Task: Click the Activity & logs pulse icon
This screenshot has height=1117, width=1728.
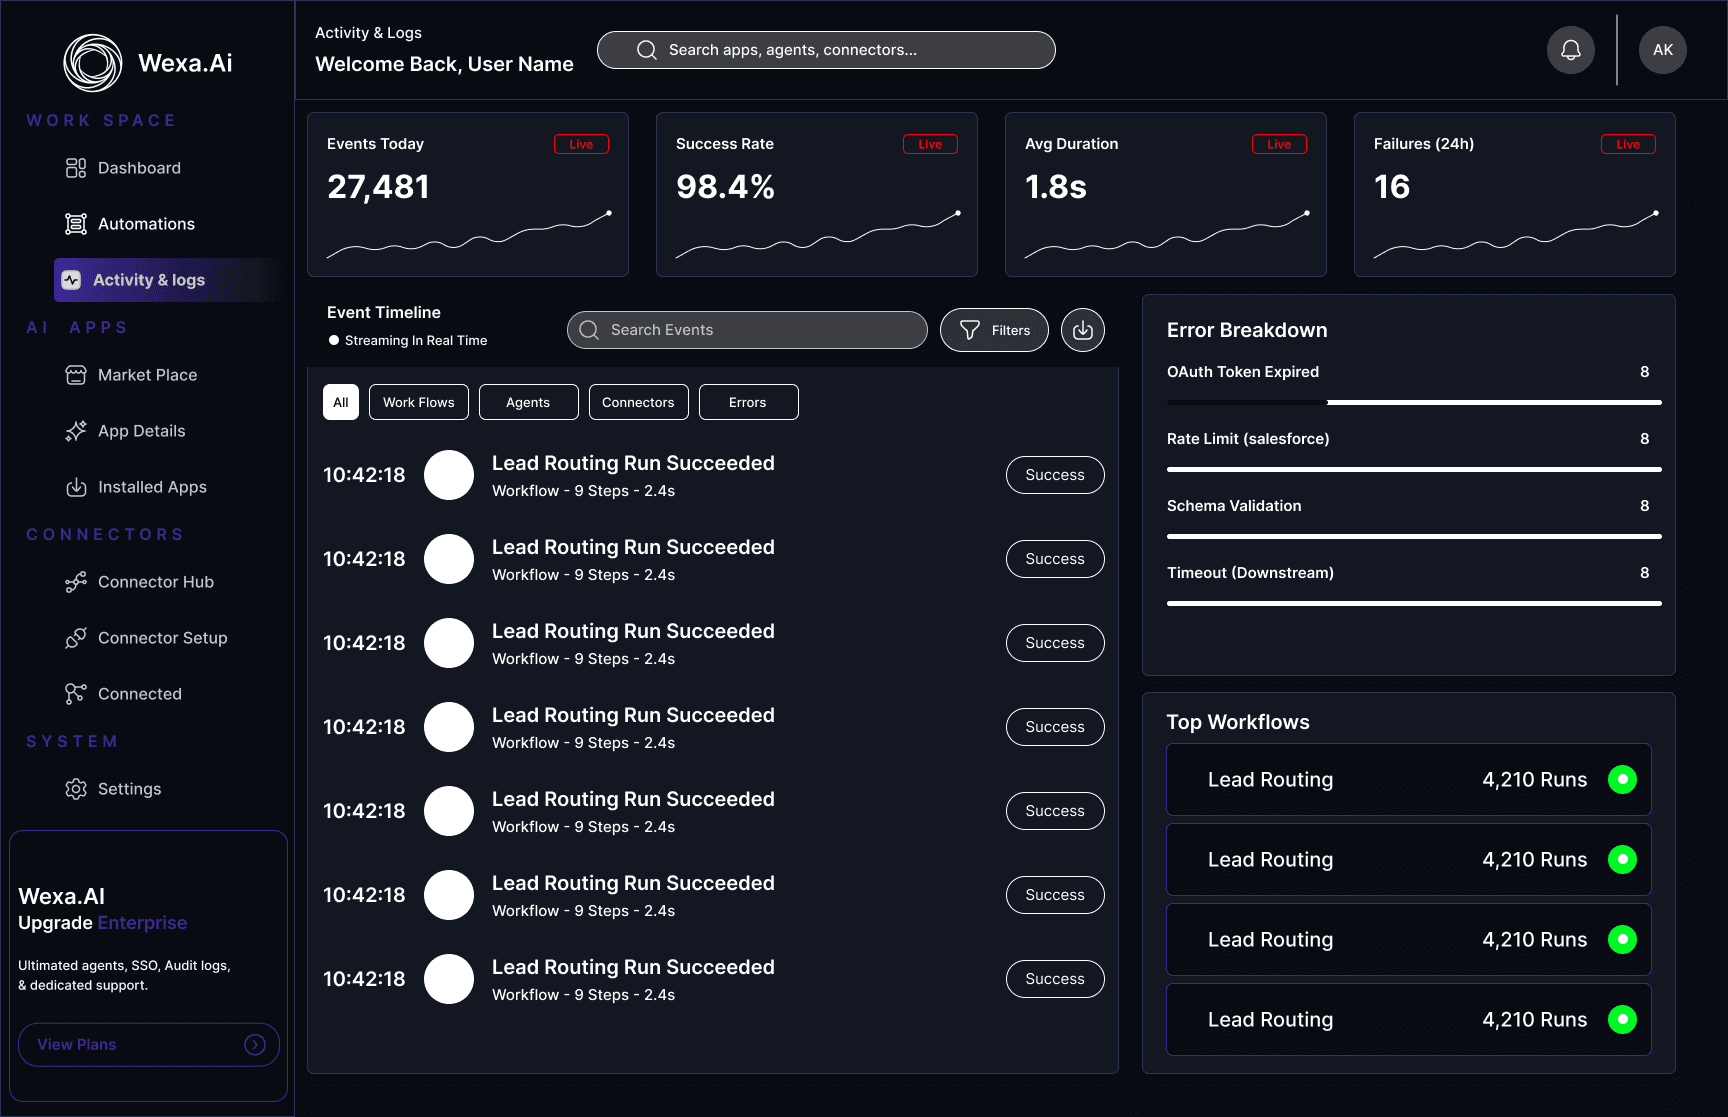Action: point(71,280)
